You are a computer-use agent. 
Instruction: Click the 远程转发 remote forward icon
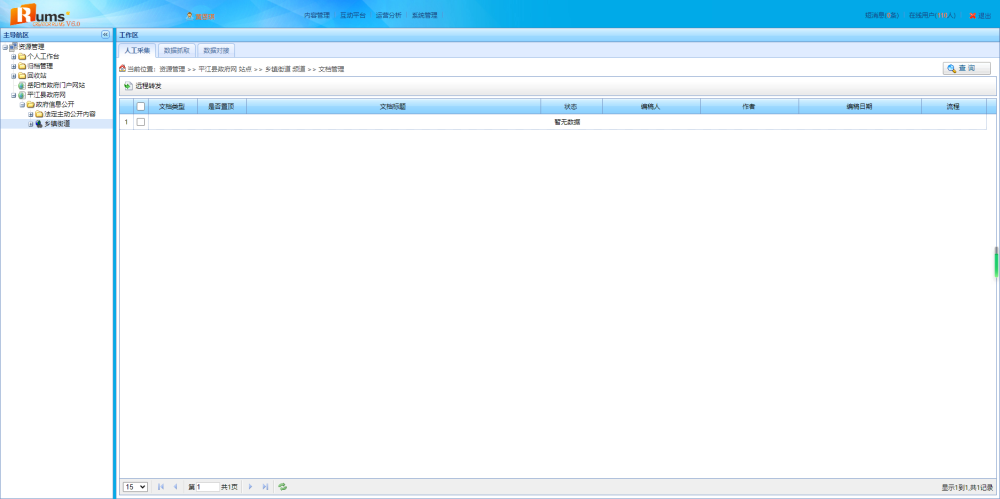pyautogui.click(x=129, y=86)
